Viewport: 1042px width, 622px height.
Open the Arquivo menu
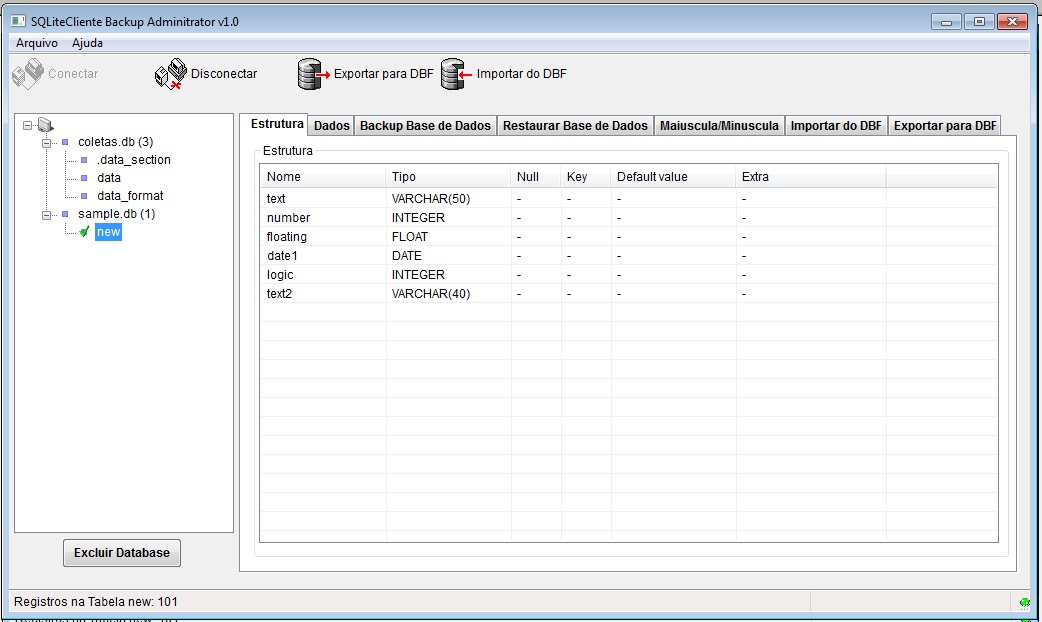(x=37, y=43)
